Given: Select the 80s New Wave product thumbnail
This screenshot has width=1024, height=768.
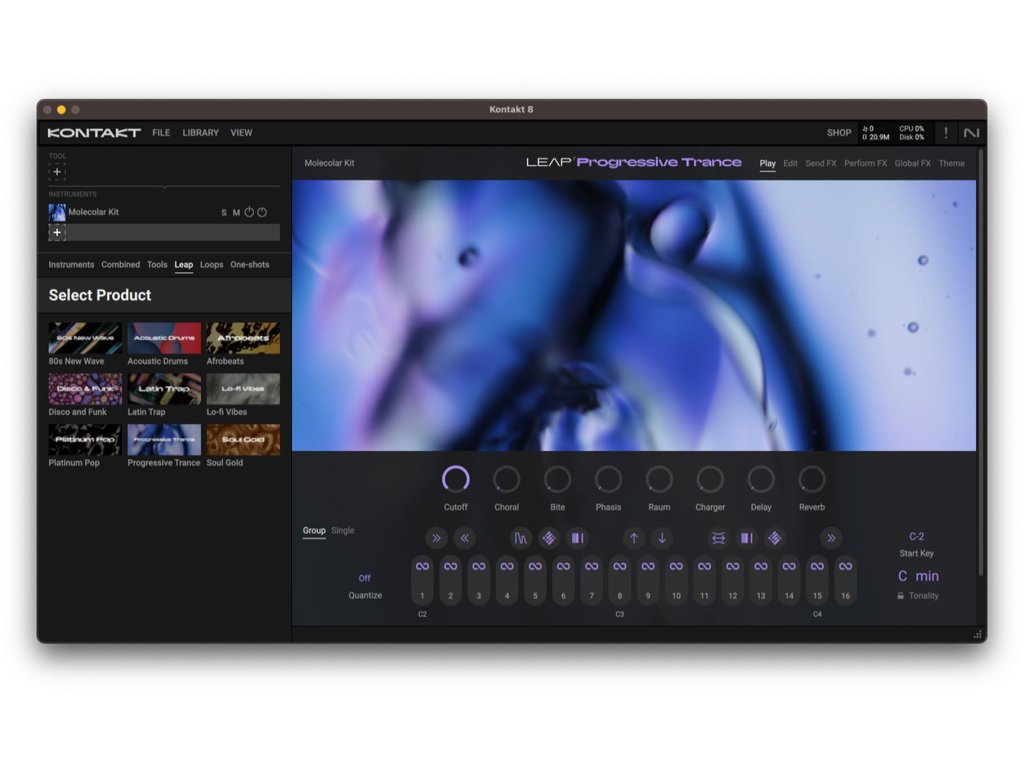Looking at the screenshot, I should pos(85,338).
